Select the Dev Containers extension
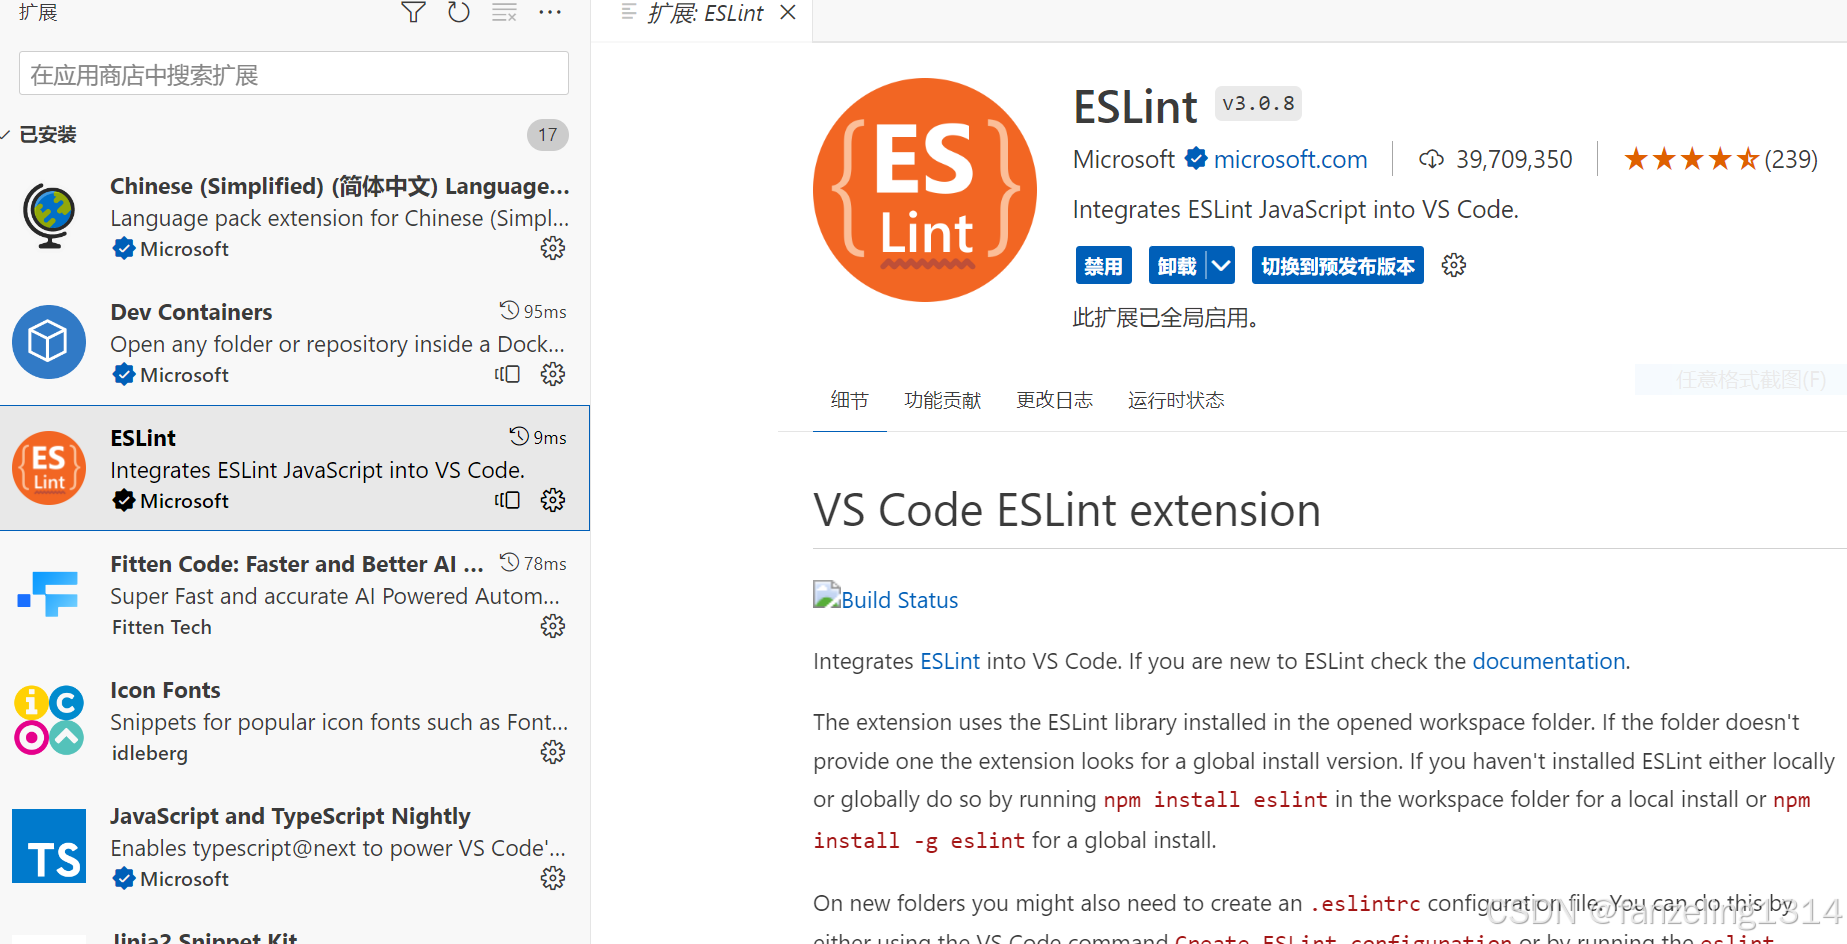The height and width of the screenshot is (944, 1847). [294, 343]
